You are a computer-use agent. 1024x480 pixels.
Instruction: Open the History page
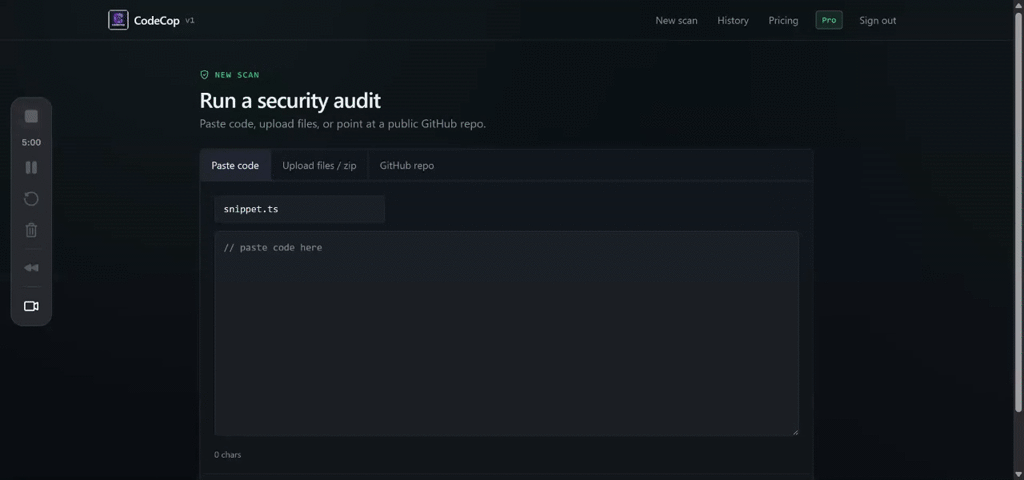pyautogui.click(x=733, y=20)
